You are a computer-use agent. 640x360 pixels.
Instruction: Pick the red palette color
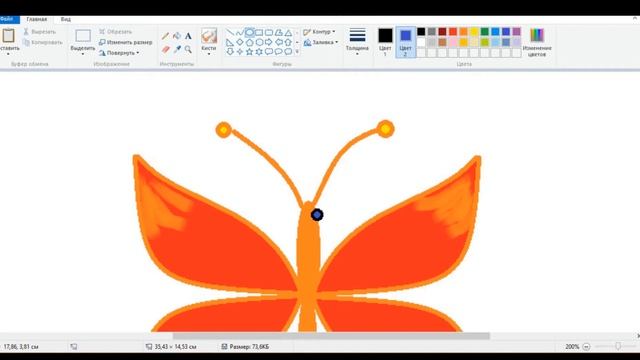pos(453,31)
